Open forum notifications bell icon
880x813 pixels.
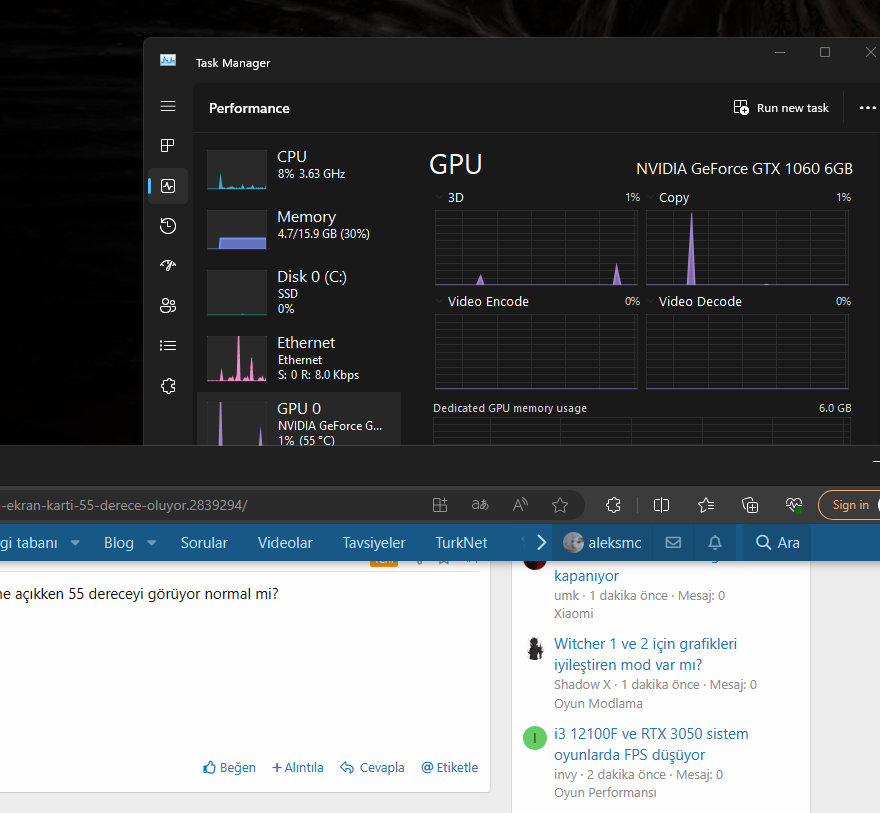click(x=714, y=543)
